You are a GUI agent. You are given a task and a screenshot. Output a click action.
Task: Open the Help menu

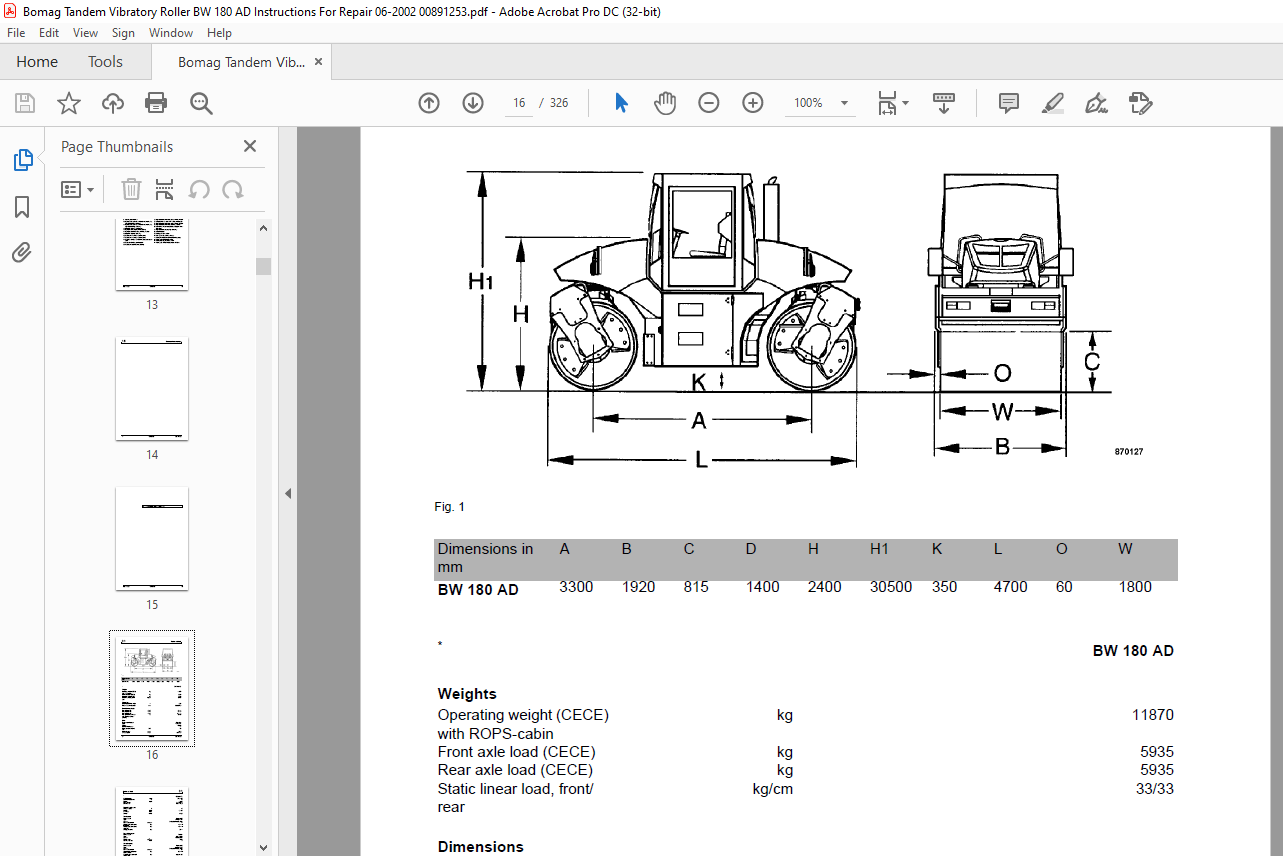pyautogui.click(x=219, y=33)
